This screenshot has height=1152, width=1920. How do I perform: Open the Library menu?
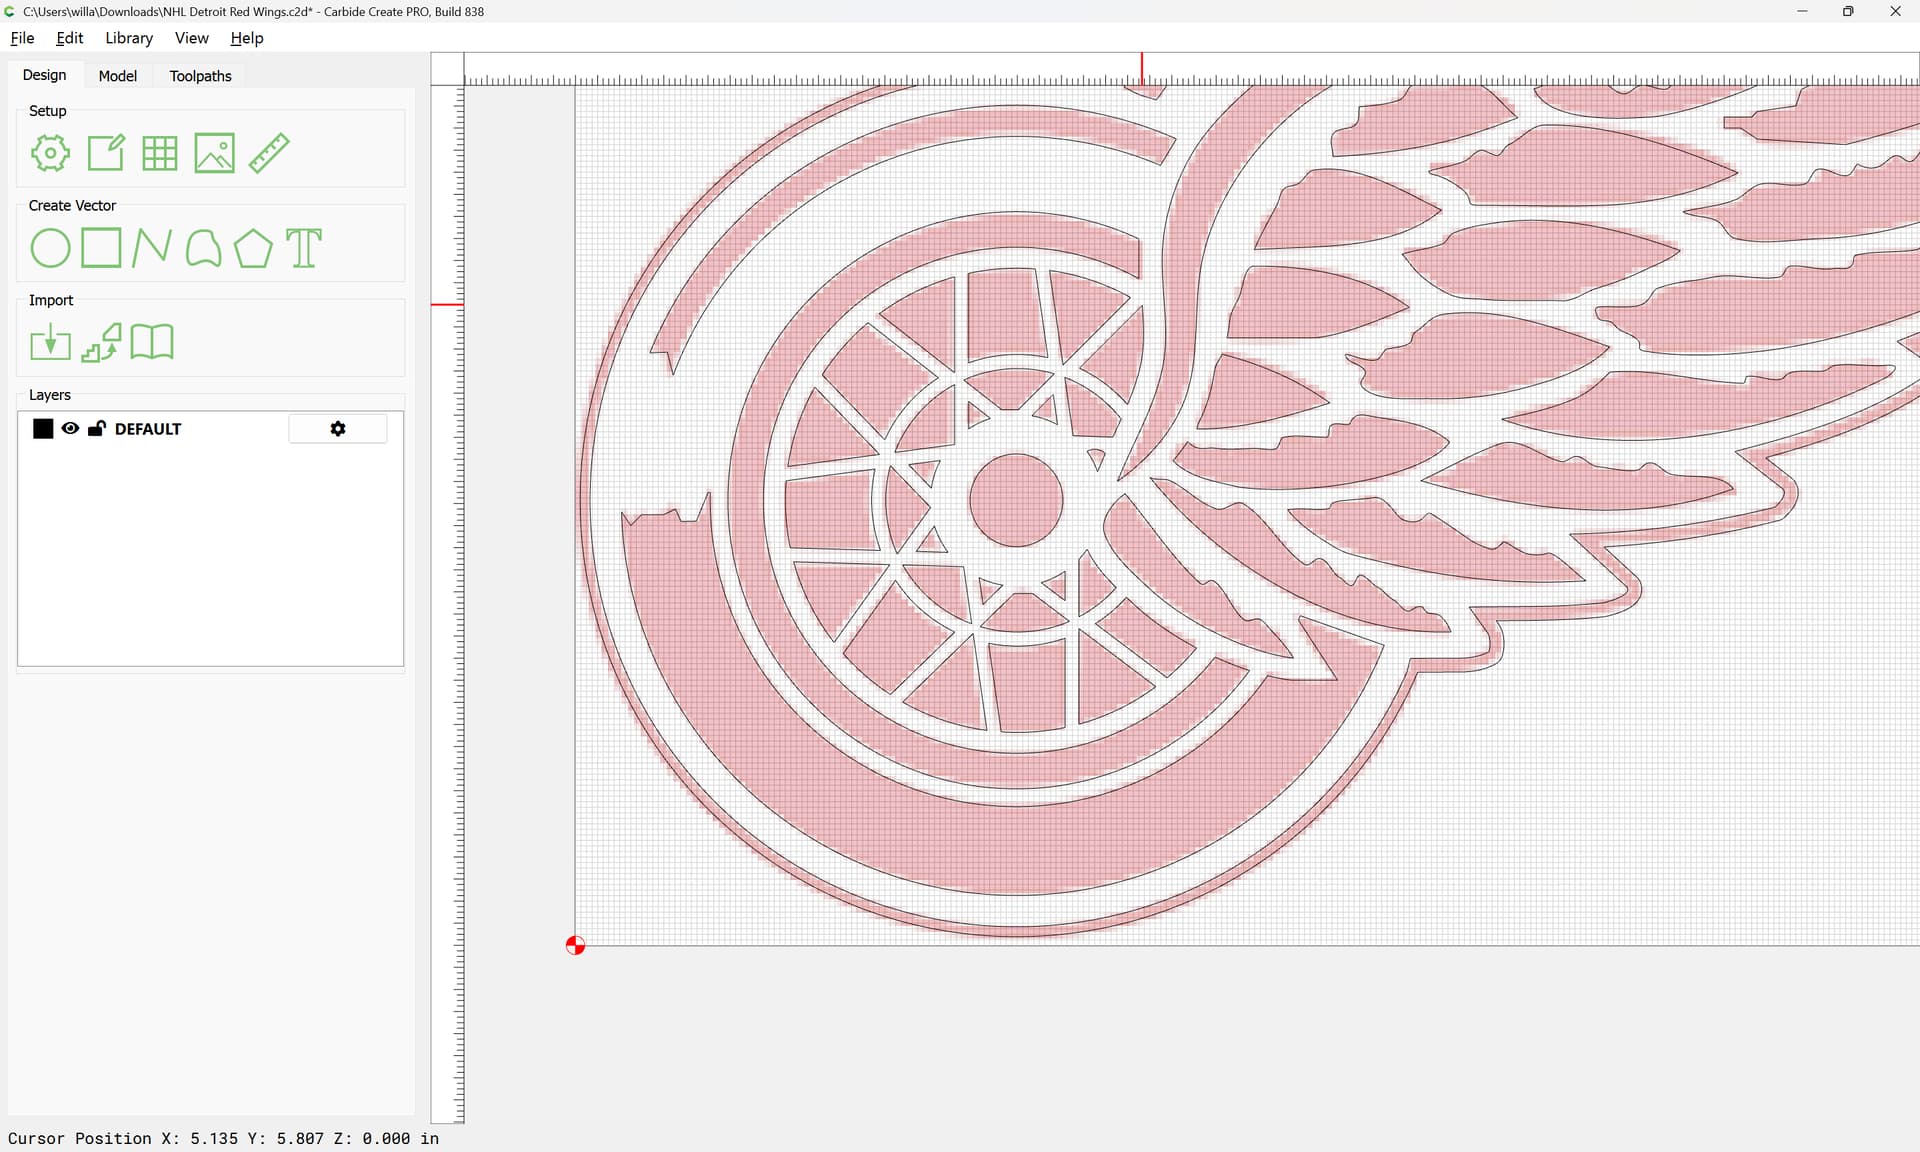(x=129, y=38)
